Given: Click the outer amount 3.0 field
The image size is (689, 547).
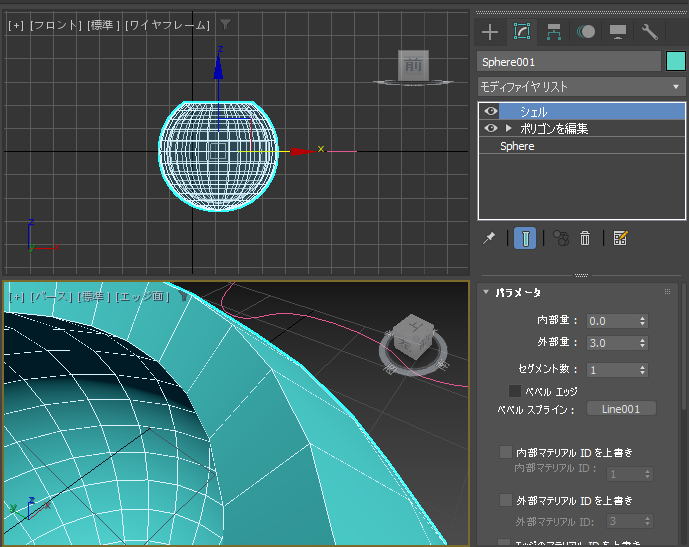Looking at the screenshot, I should click(x=612, y=343).
